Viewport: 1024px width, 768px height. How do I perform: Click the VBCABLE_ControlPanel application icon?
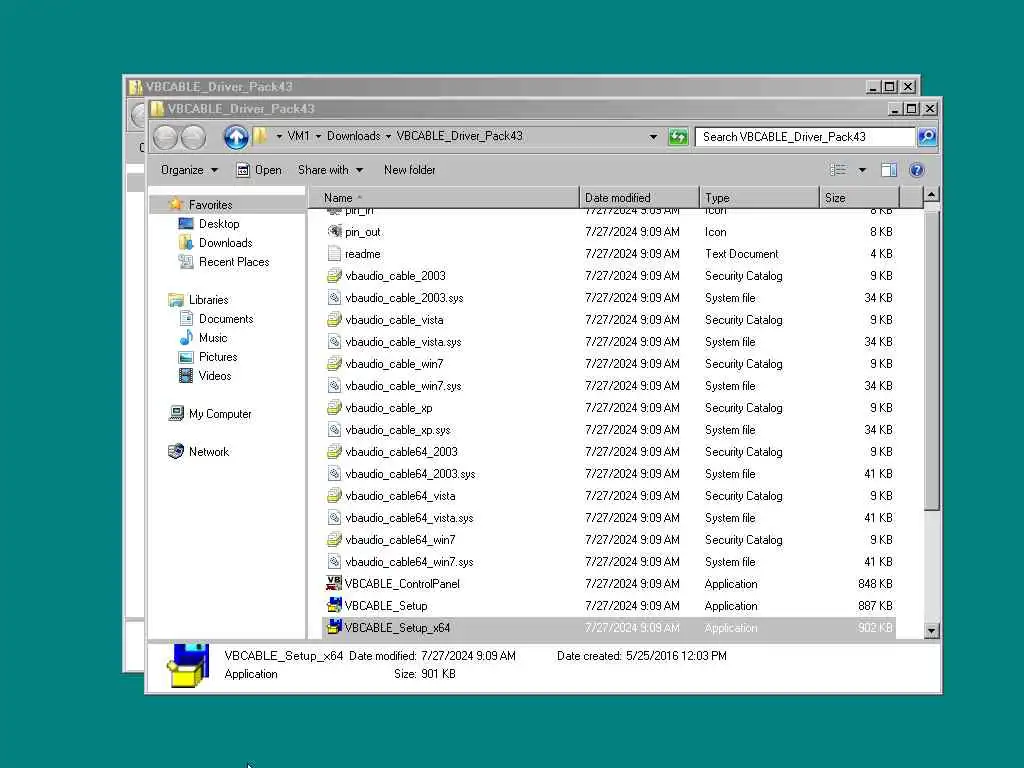click(x=334, y=583)
